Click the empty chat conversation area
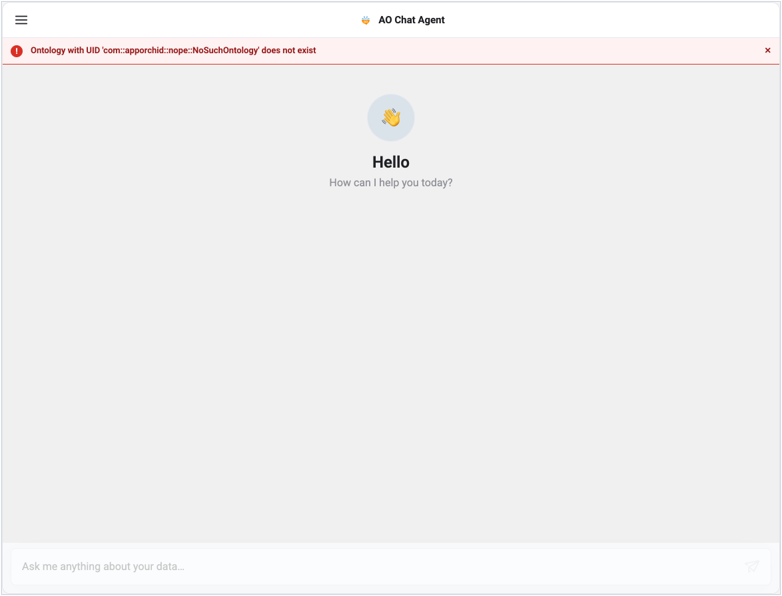782x596 pixels. coord(391,364)
